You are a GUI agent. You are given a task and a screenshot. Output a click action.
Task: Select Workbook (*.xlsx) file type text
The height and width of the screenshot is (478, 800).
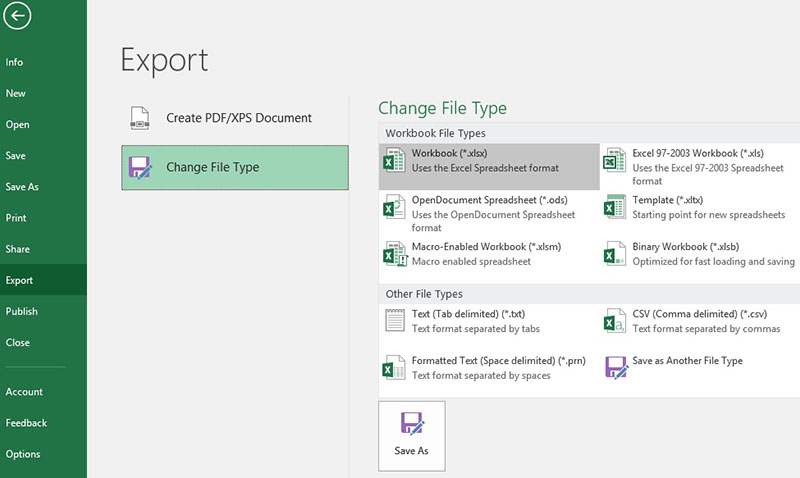point(449,153)
